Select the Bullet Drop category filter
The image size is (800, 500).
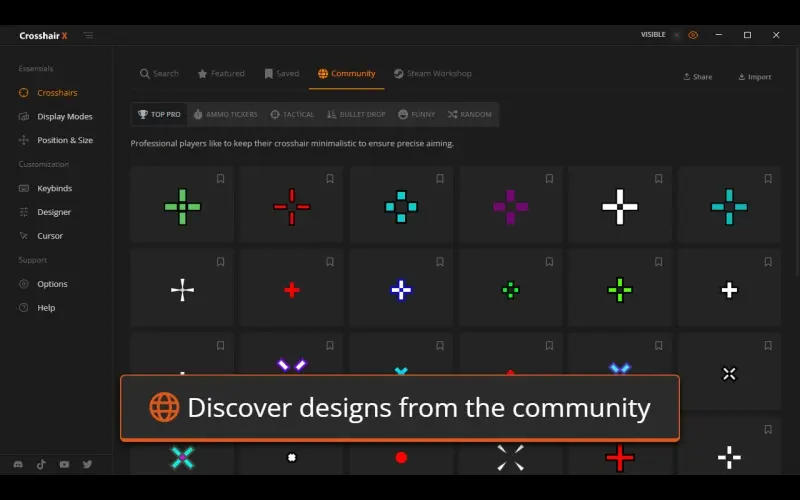(355, 115)
